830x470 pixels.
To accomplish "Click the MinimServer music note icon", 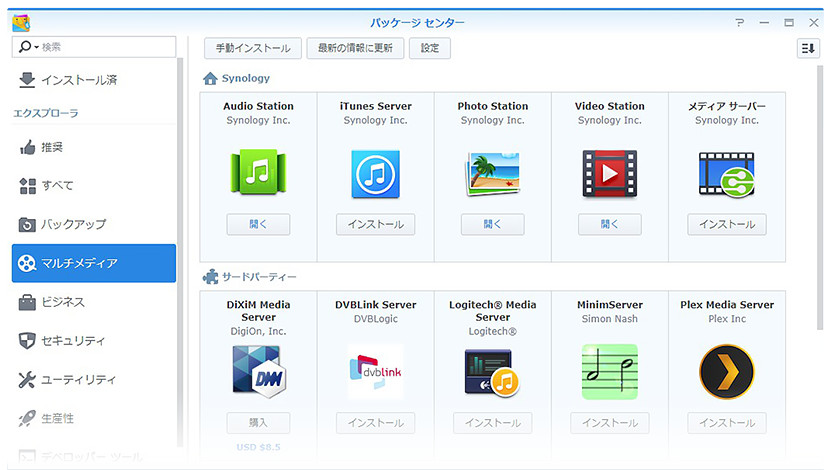I will pos(609,371).
